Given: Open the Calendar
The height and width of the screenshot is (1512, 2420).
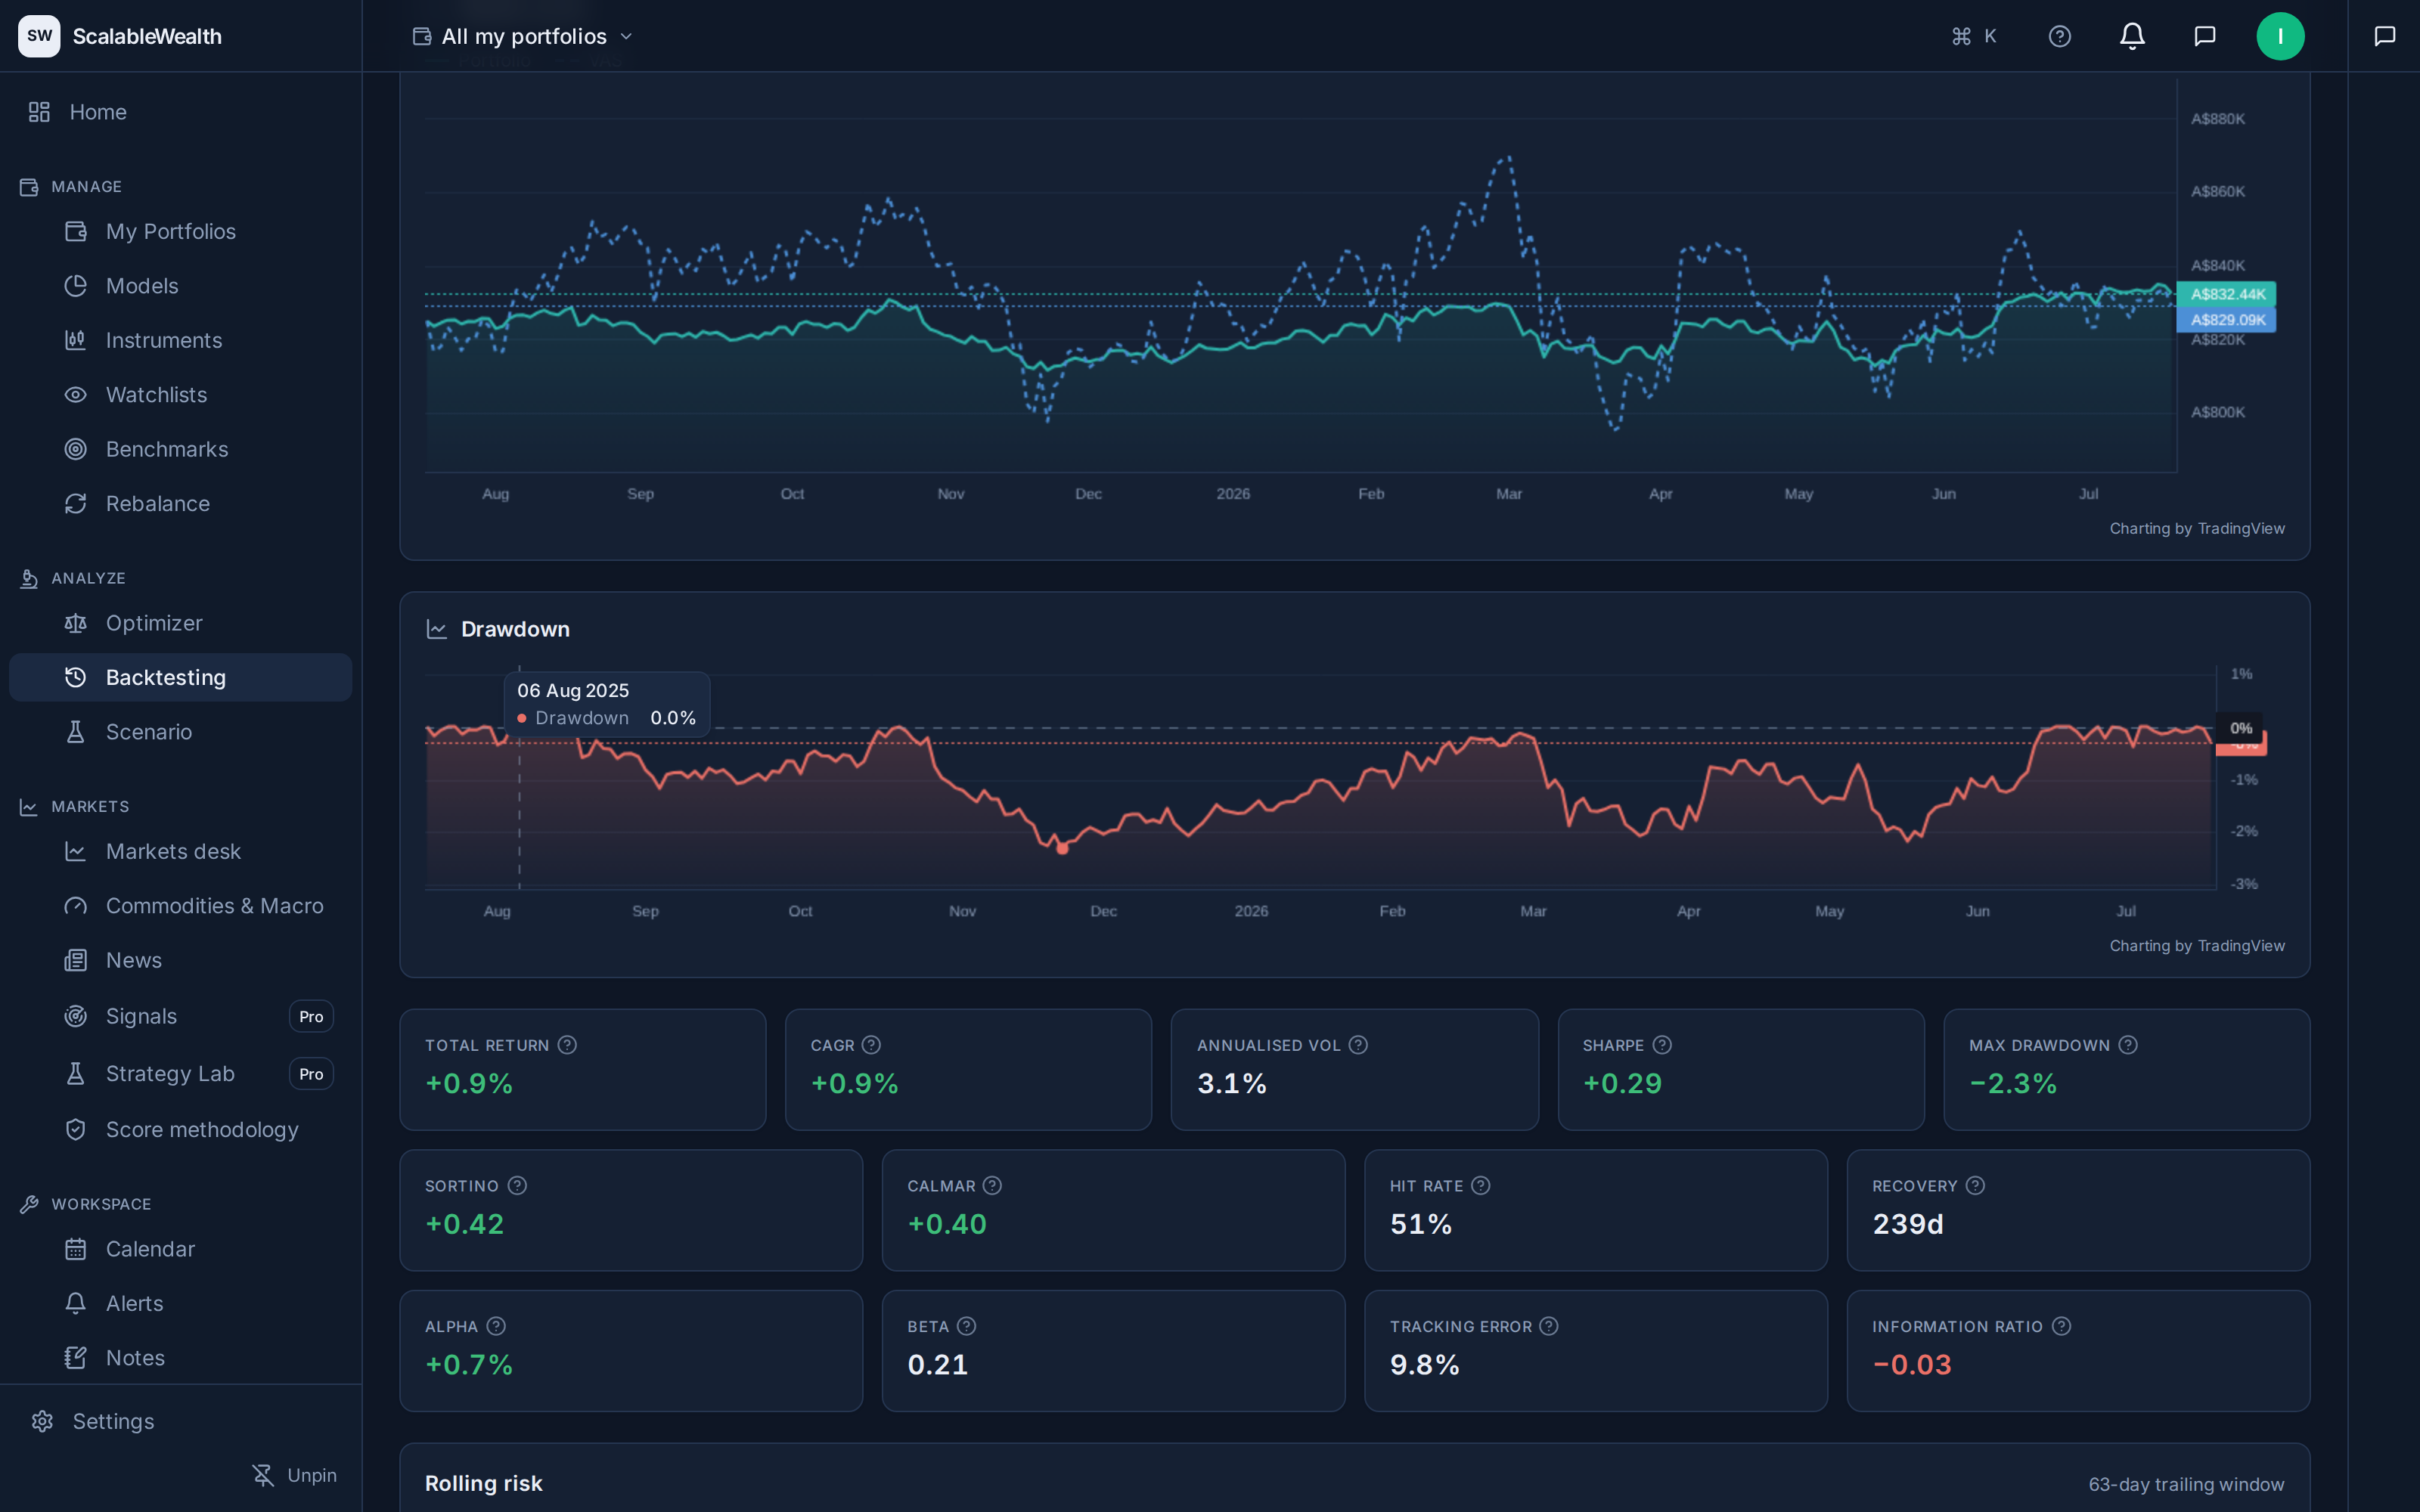Looking at the screenshot, I should [180, 1249].
